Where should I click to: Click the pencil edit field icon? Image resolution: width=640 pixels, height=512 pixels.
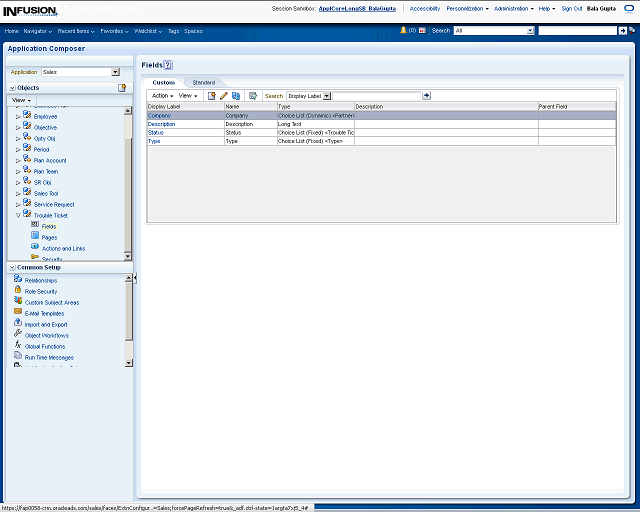[224, 96]
